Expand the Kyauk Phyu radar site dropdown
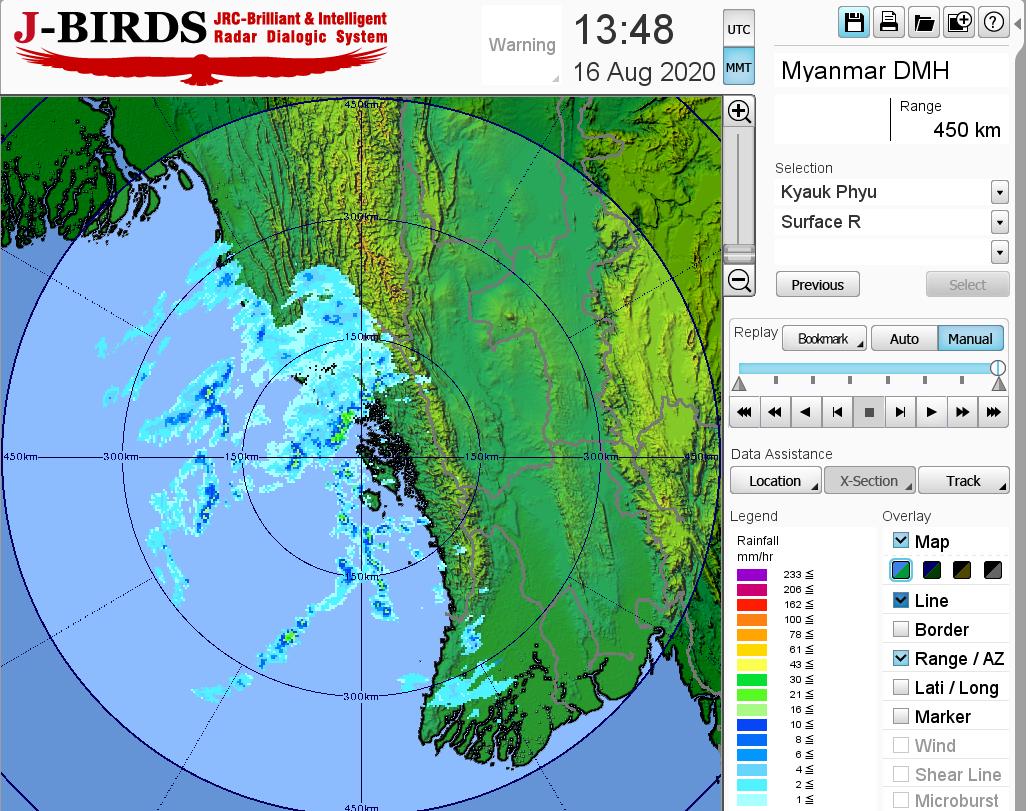This screenshot has height=811, width=1030. (x=999, y=192)
